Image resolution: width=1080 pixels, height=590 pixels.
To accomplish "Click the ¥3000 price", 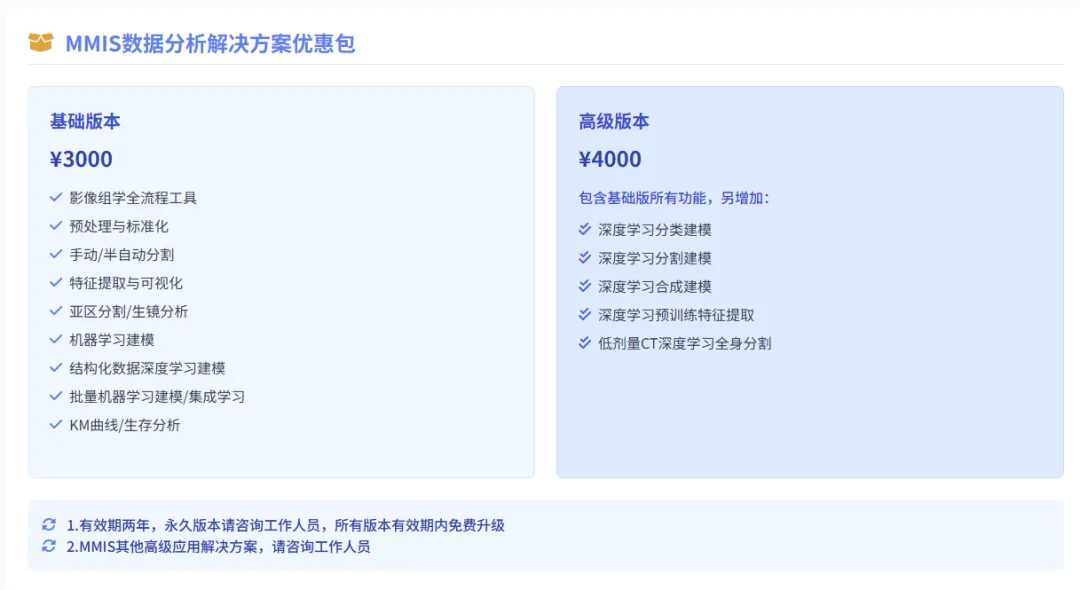I will 81,160.
